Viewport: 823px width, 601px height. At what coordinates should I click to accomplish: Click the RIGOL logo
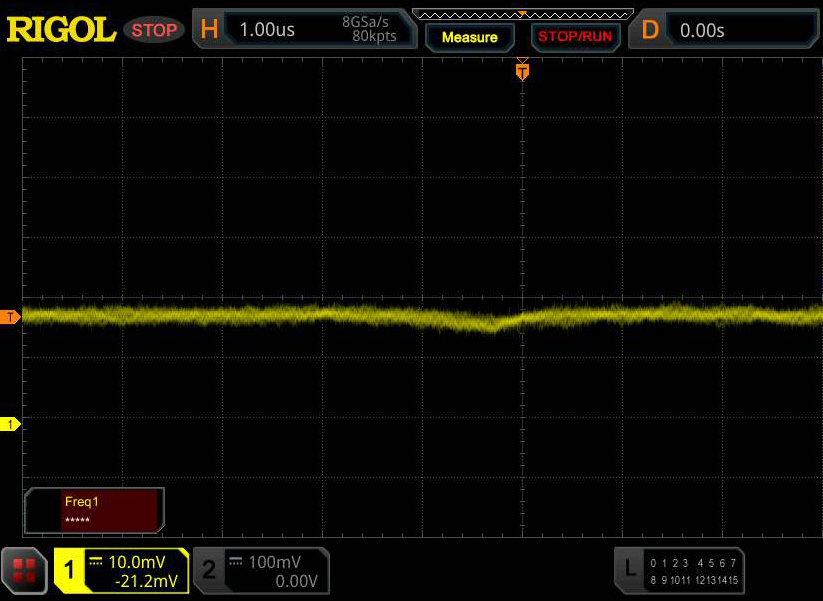click(x=61, y=30)
